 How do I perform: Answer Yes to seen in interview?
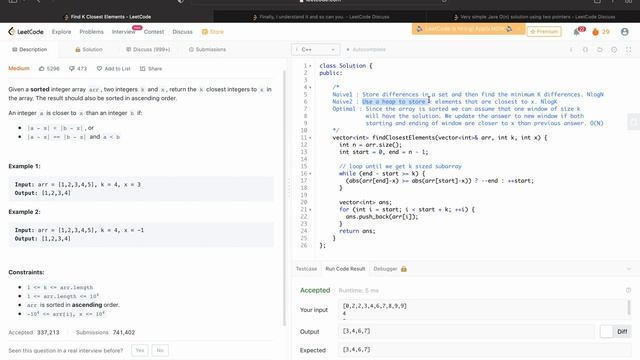[x=140, y=350]
